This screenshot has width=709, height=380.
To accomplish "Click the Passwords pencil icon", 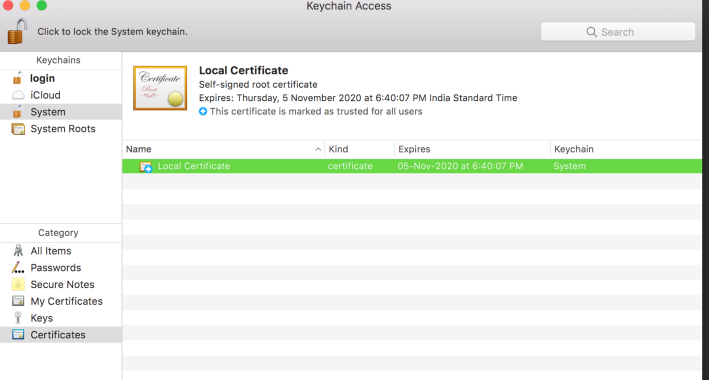I will 18,267.
